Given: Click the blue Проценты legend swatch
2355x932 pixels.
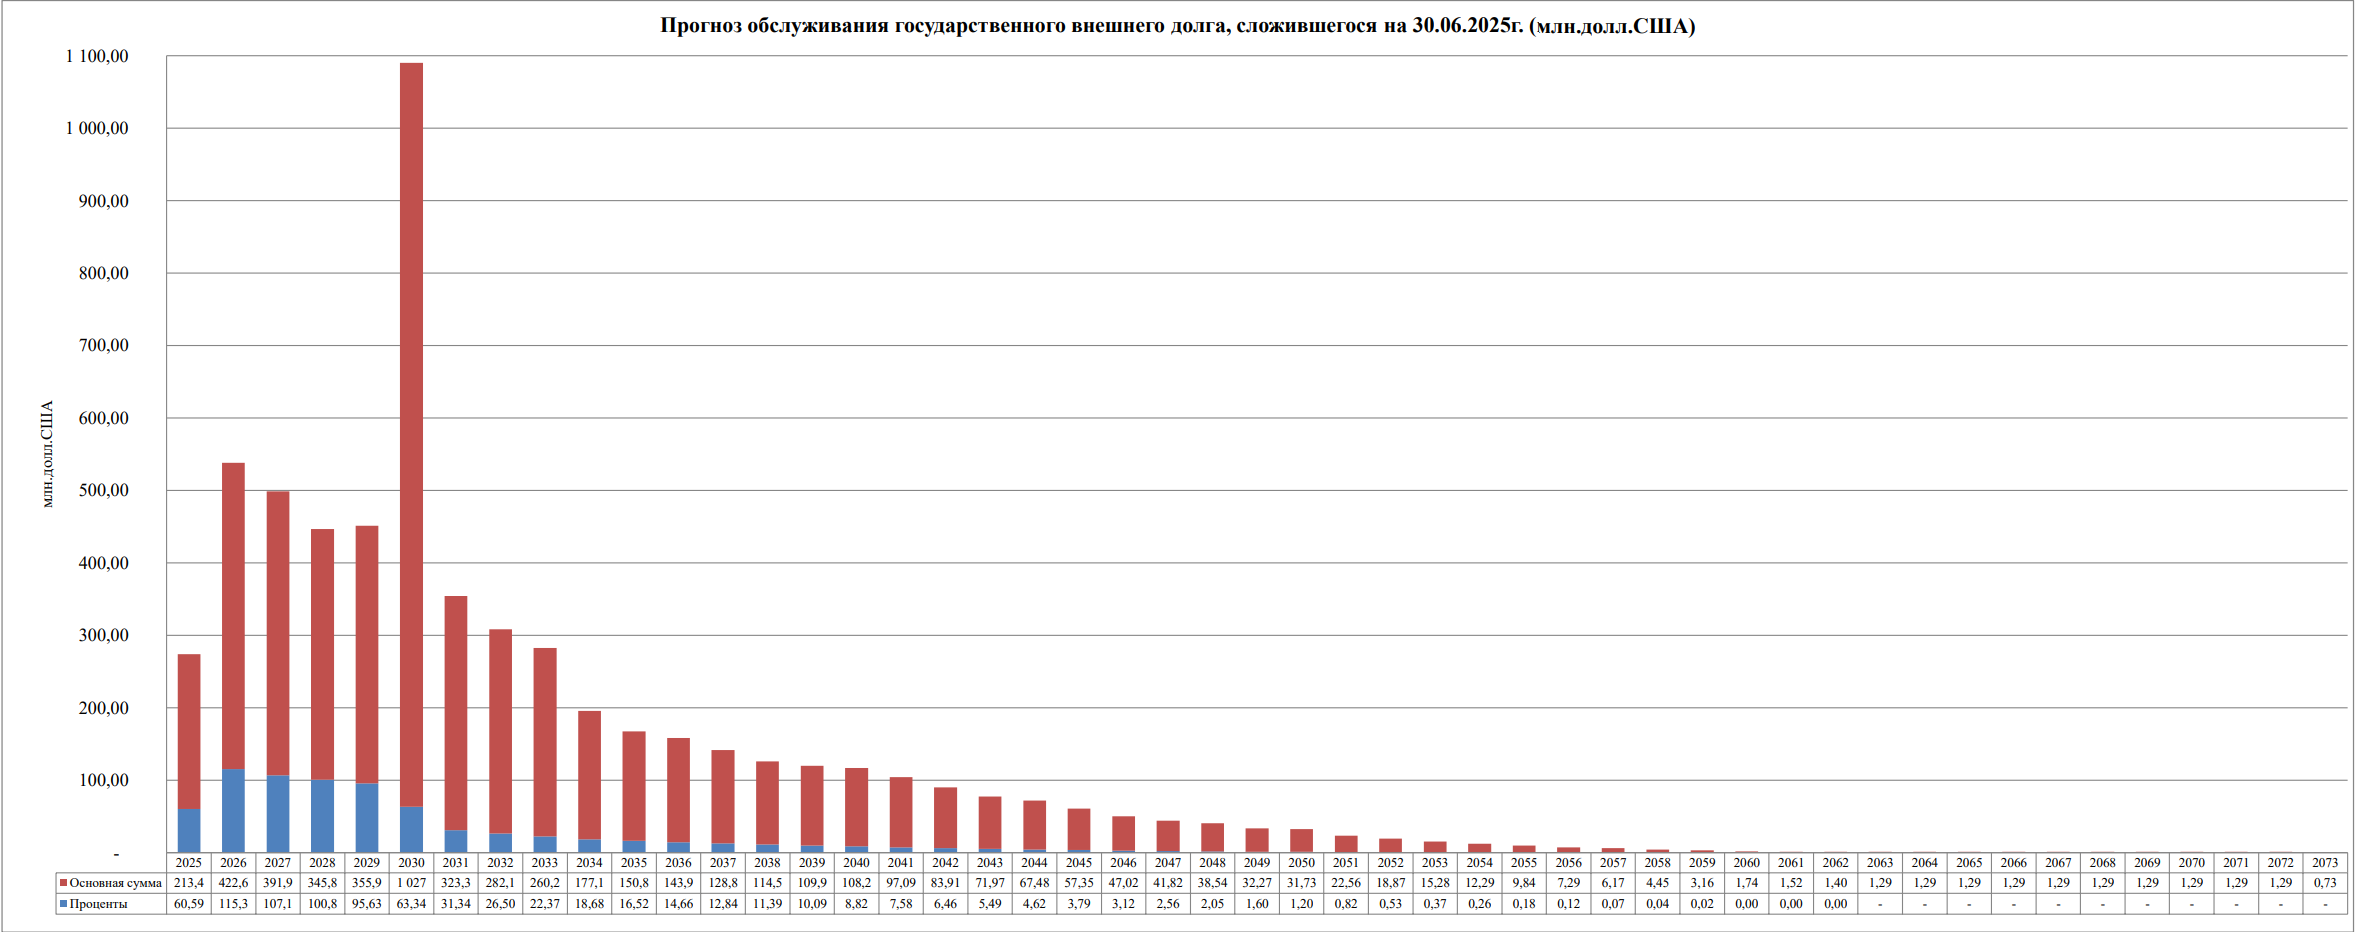Looking at the screenshot, I should 63,904.
